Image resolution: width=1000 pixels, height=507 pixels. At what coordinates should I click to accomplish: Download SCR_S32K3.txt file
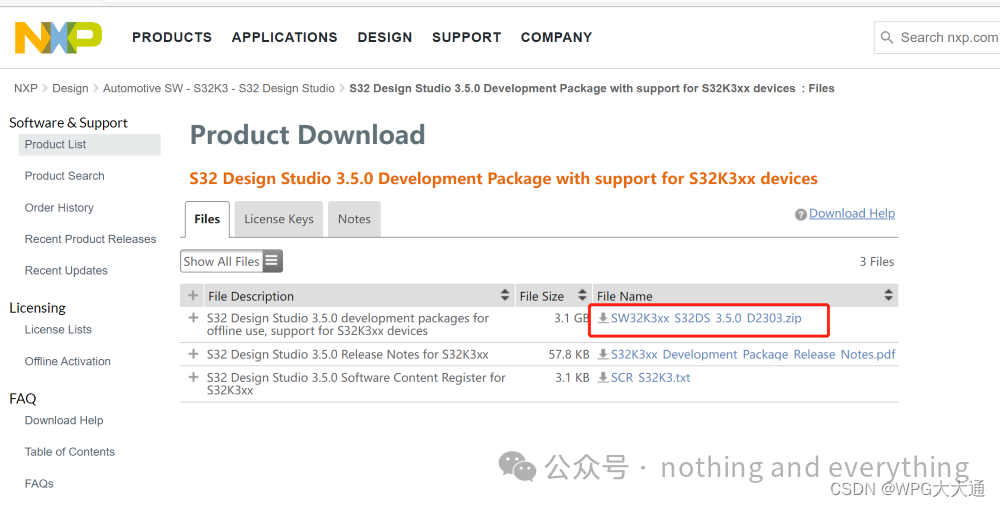pyautogui.click(x=651, y=378)
